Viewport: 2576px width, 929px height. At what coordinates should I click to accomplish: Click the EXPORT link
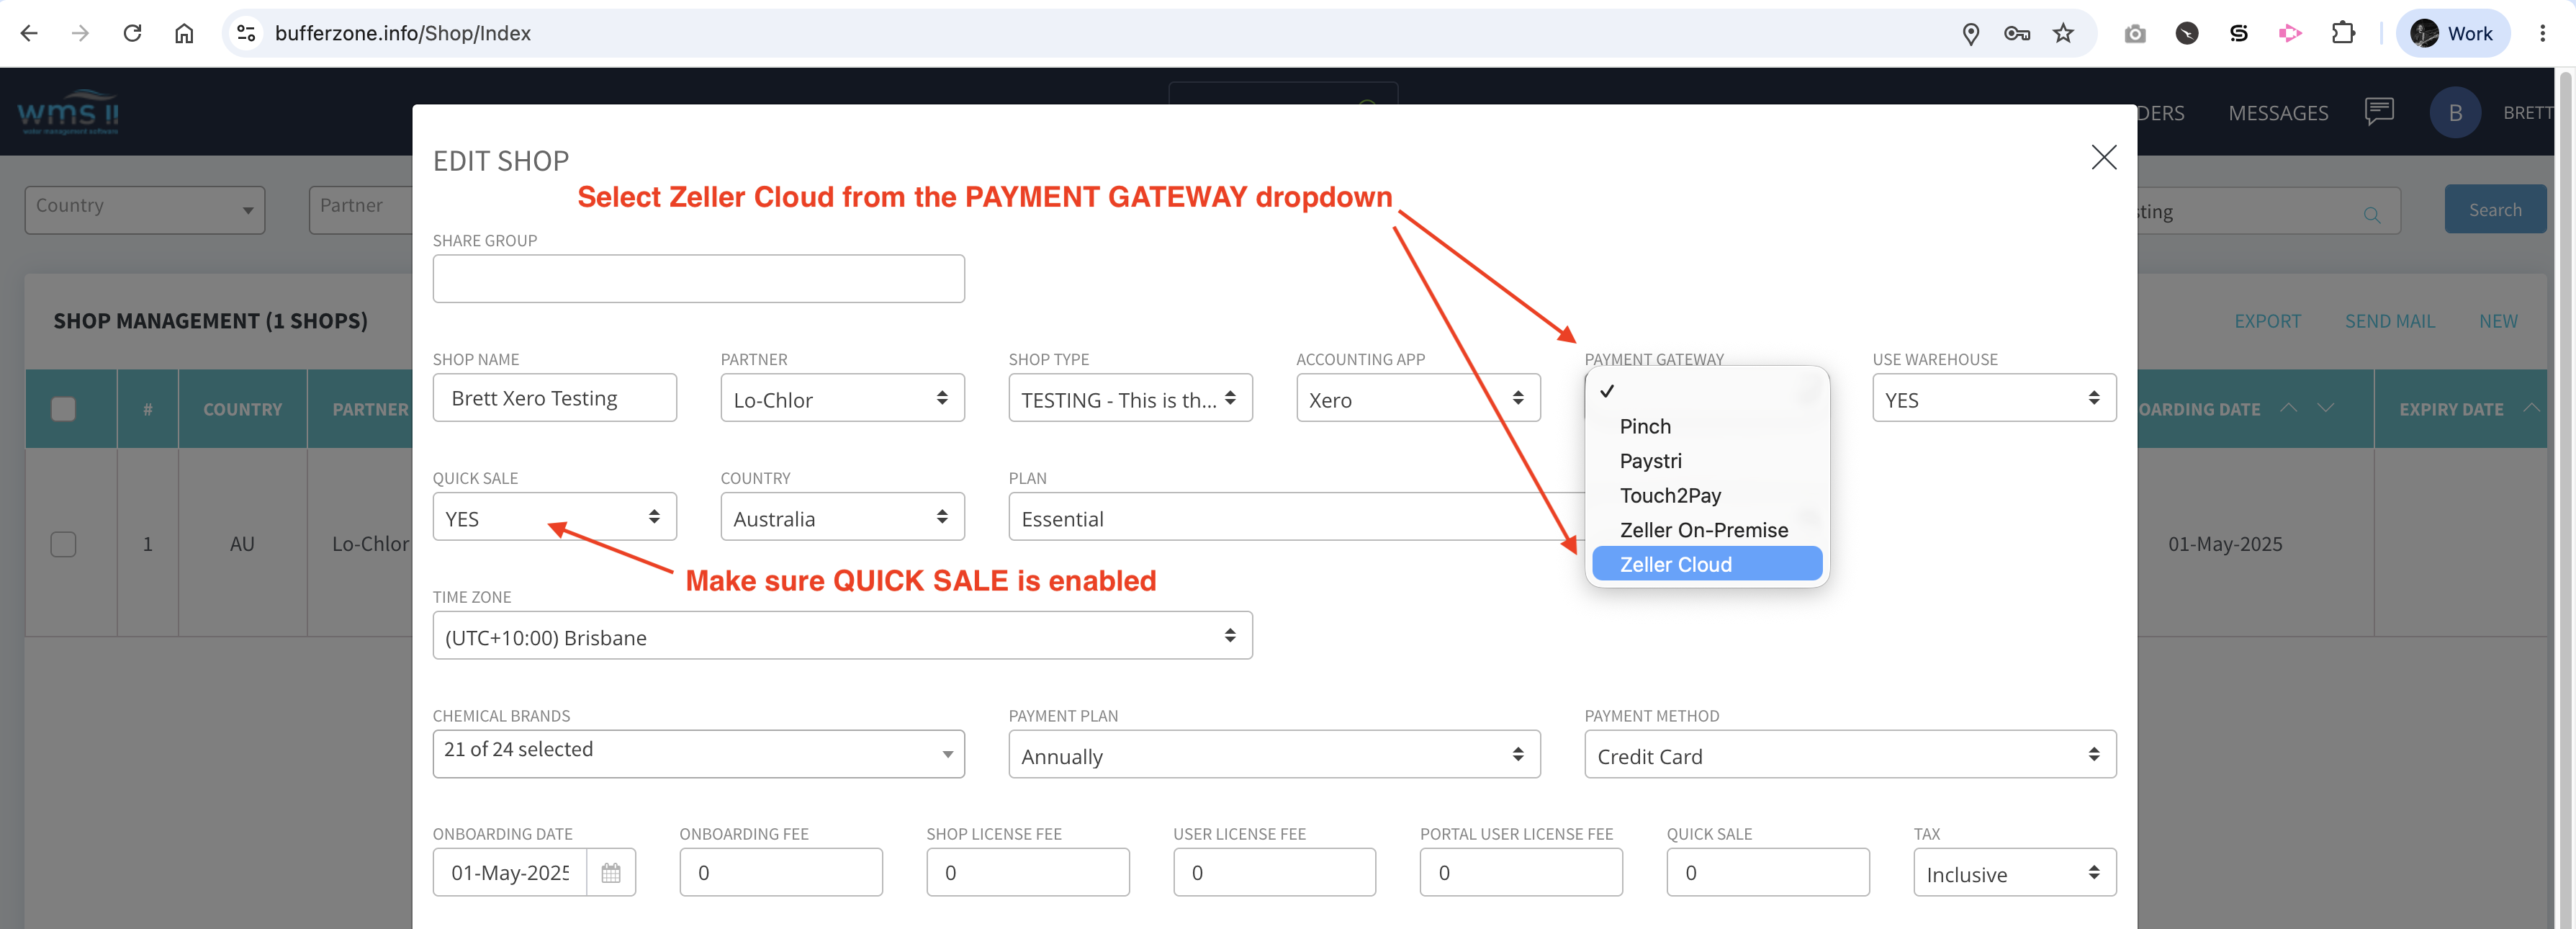(x=2267, y=321)
